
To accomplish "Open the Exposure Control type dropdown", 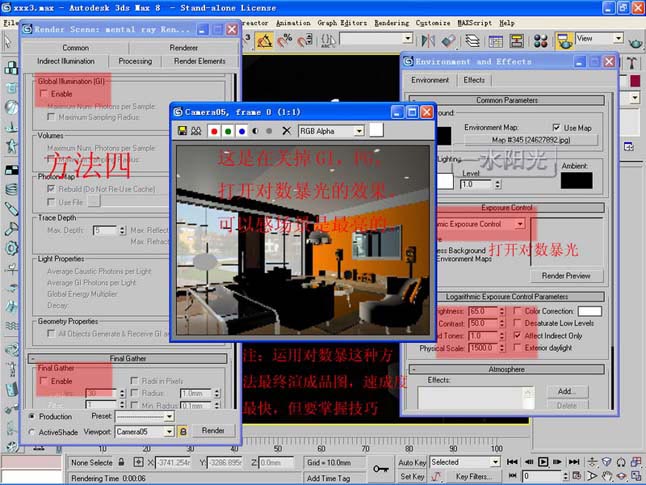I will tap(520, 224).
